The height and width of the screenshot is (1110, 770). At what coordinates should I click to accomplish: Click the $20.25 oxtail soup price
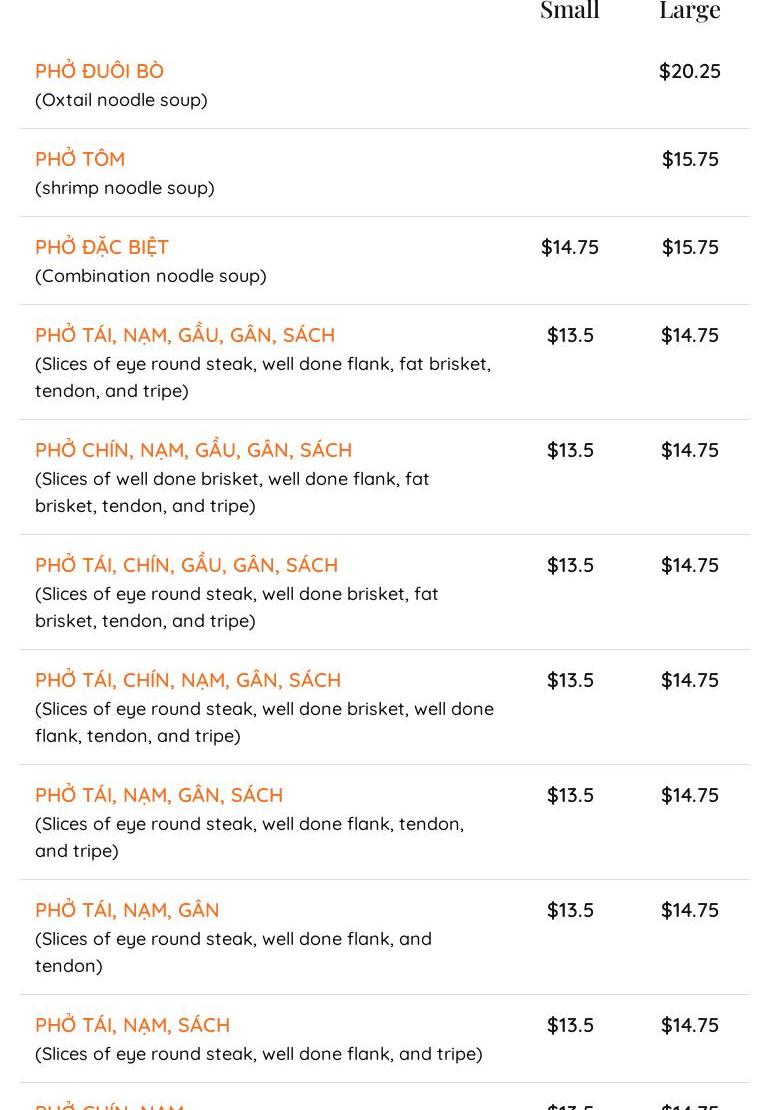point(689,71)
